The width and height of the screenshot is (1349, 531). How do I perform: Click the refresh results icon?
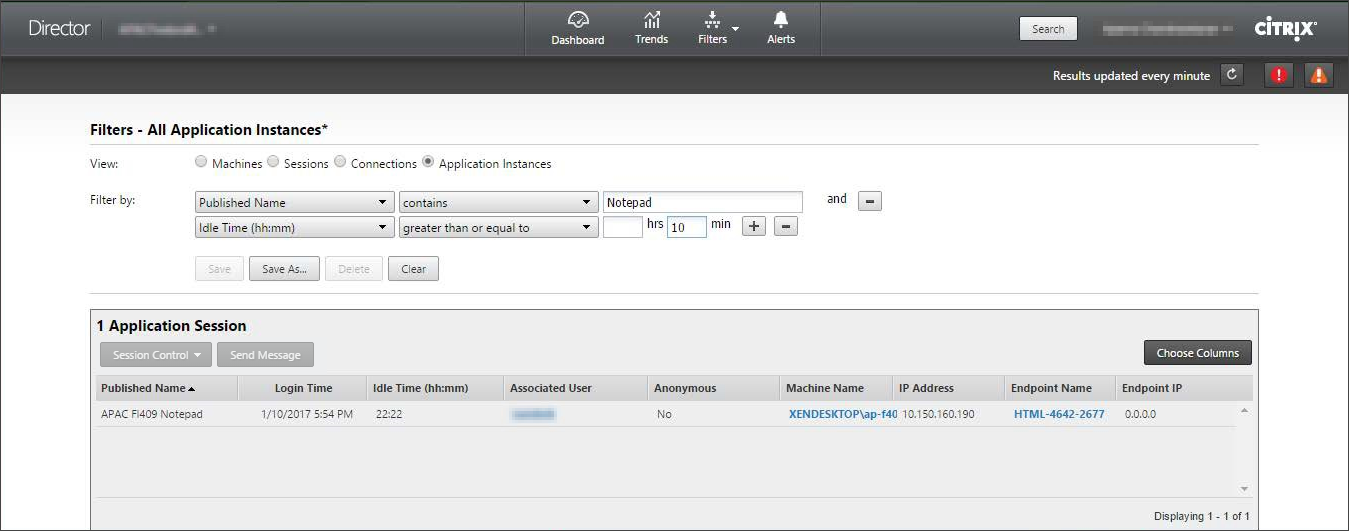tap(1232, 75)
